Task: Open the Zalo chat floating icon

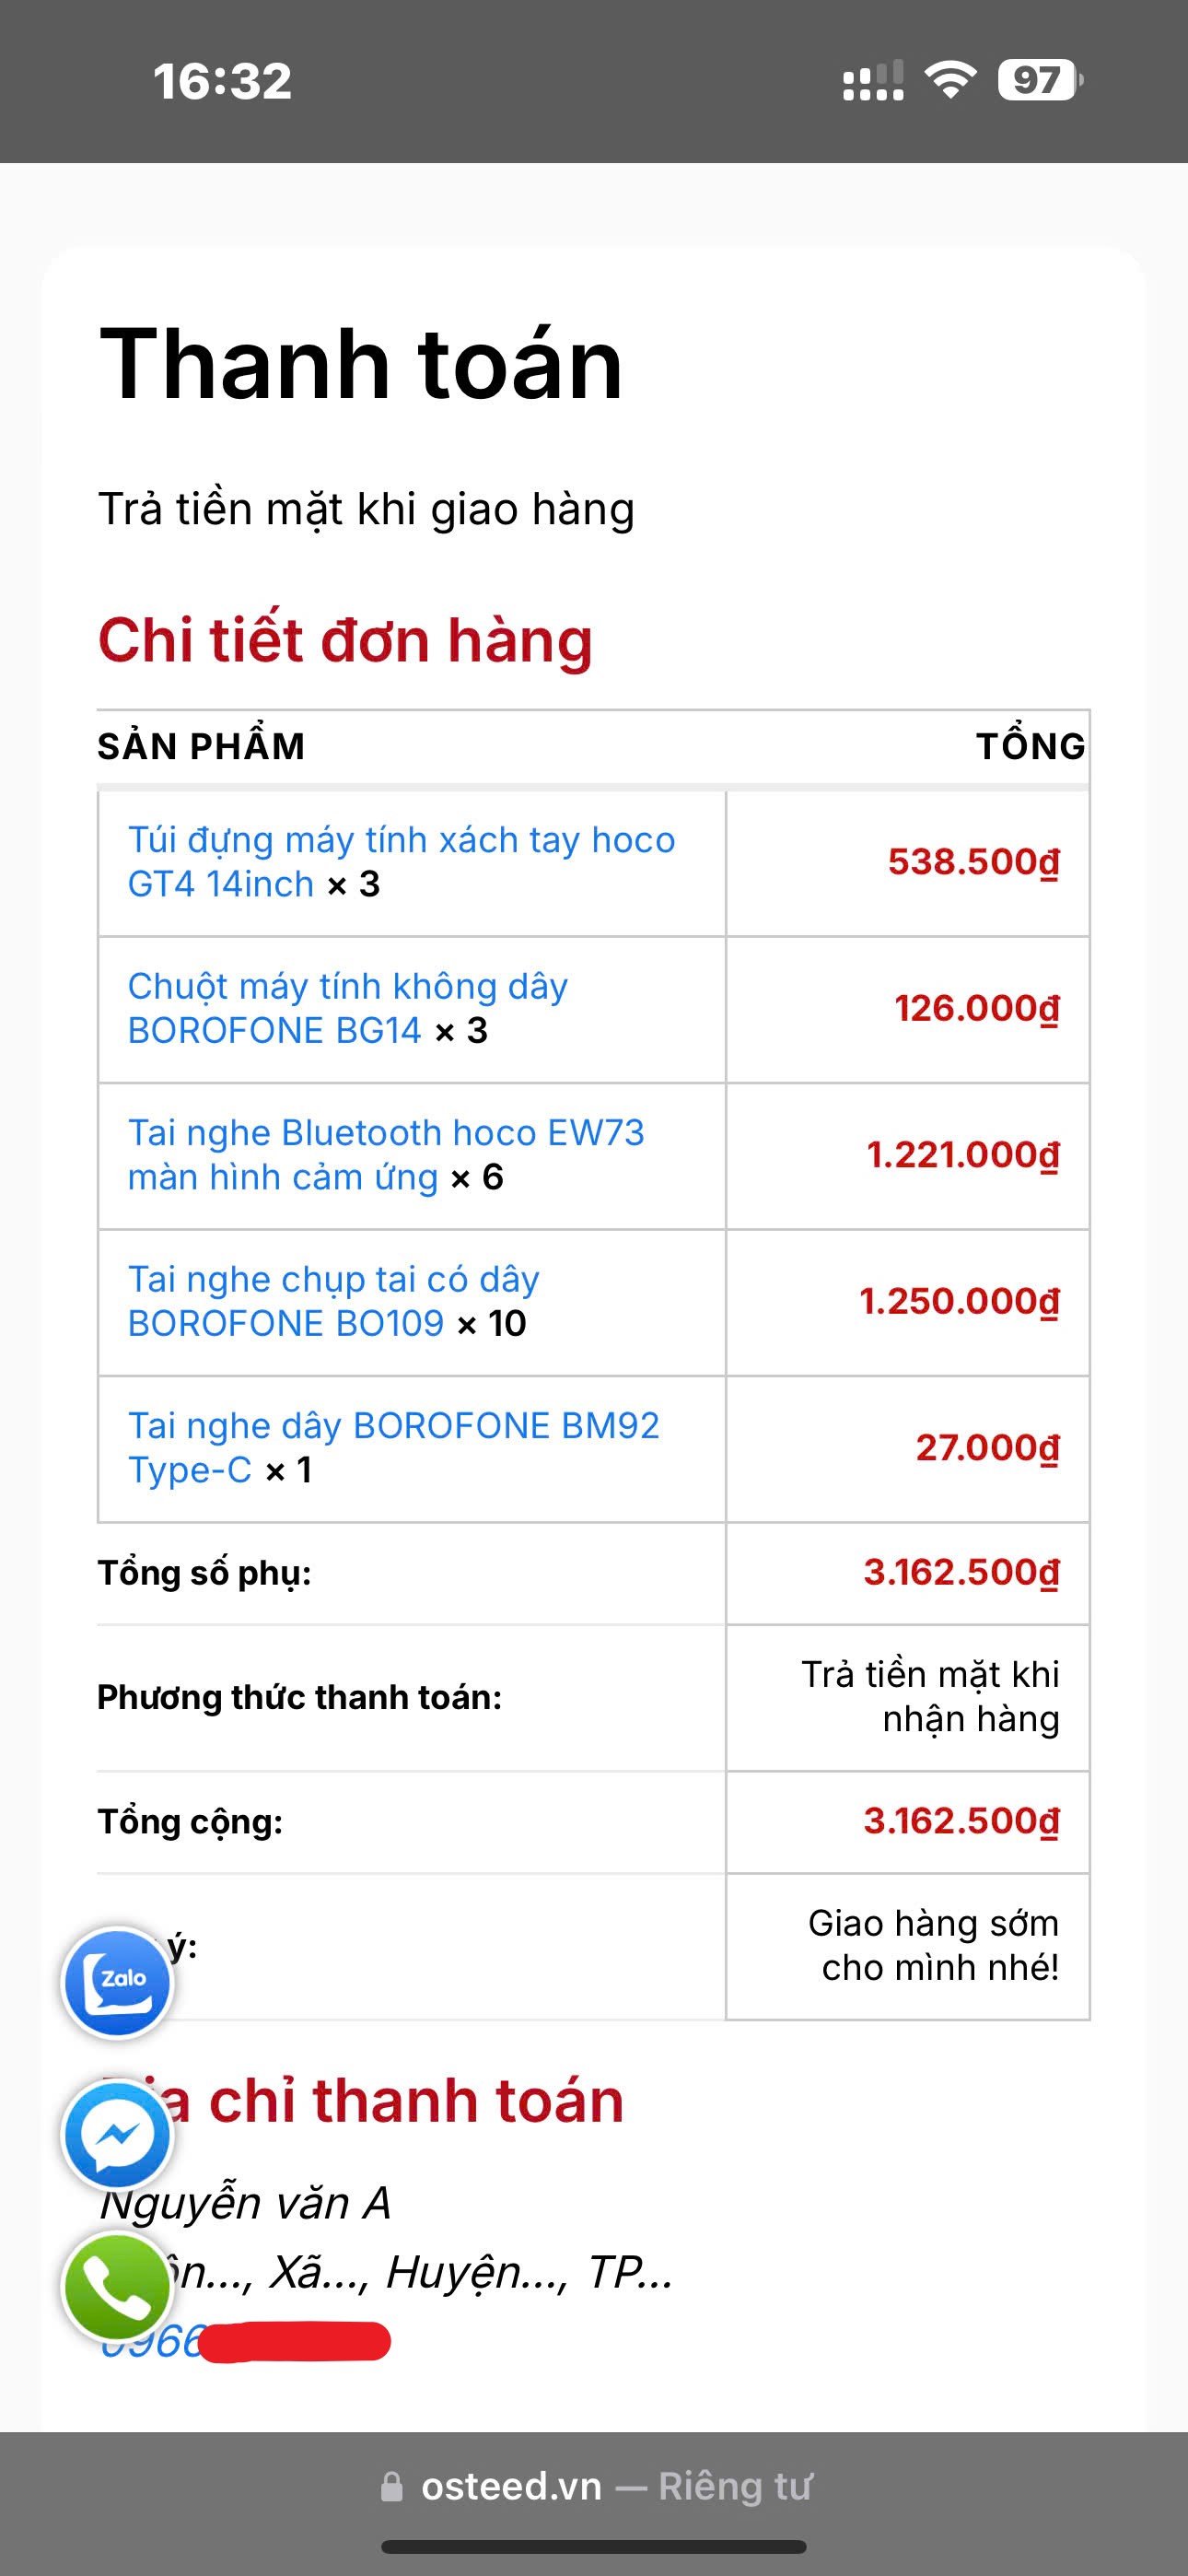Action: point(118,1982)
